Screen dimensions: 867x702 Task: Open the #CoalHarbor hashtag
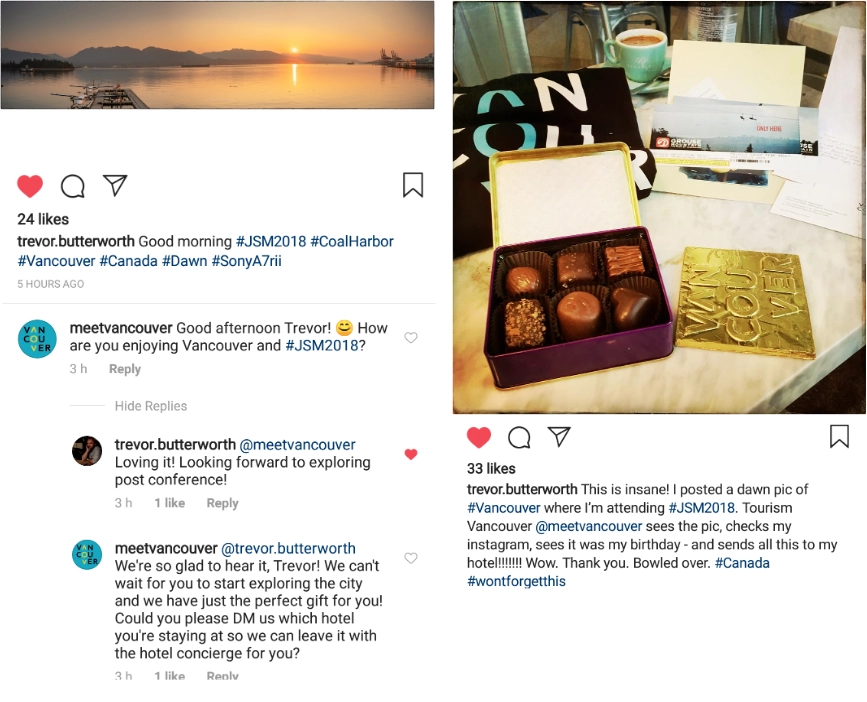(352, 242)
